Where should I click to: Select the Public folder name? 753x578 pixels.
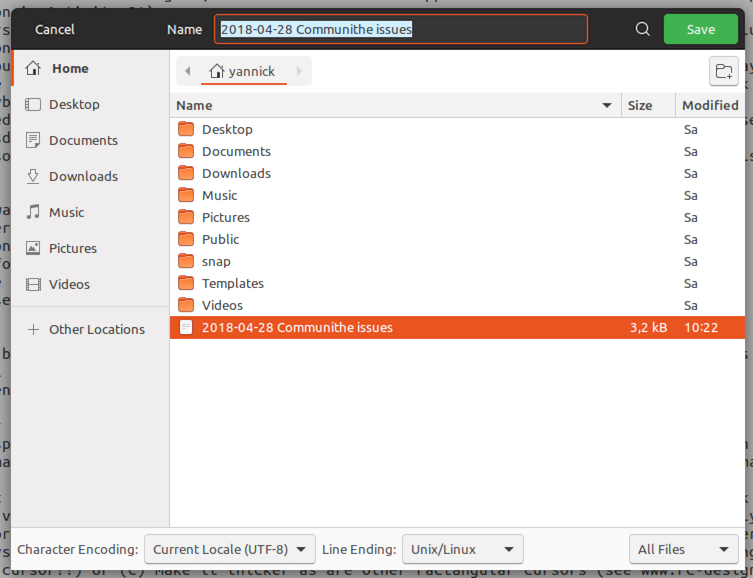(220, 240)
